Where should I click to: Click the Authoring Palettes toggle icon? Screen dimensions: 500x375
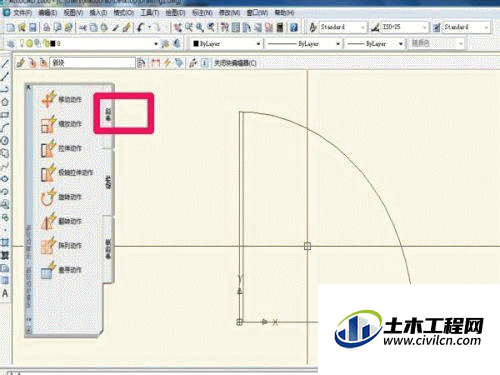pos(141,63)
